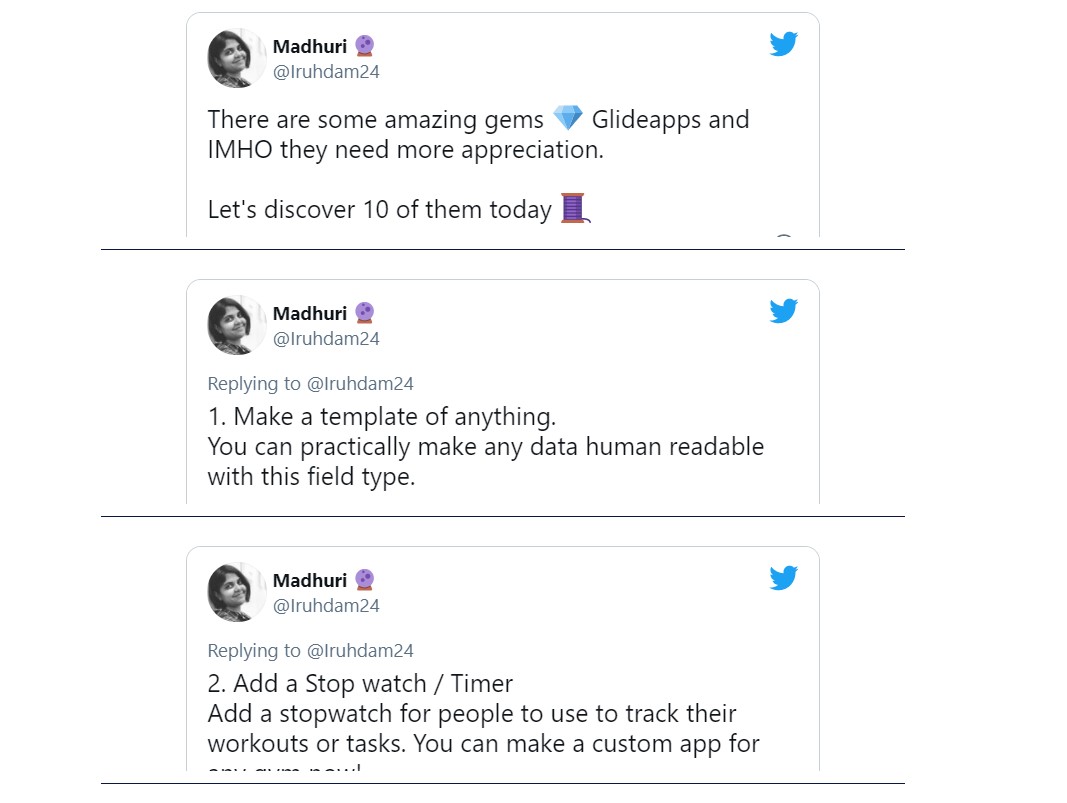Open Madhuri's avatar in the first tweet
This screenshot has width=1067, height=803.
[x=236, y=58]
